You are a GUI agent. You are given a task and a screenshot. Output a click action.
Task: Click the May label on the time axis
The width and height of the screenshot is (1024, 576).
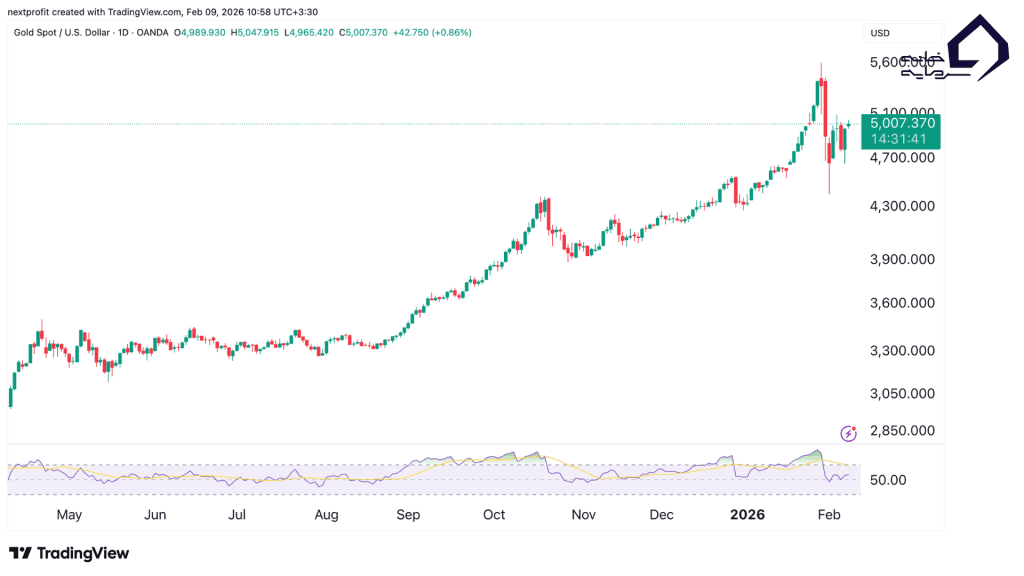(69, 515)
